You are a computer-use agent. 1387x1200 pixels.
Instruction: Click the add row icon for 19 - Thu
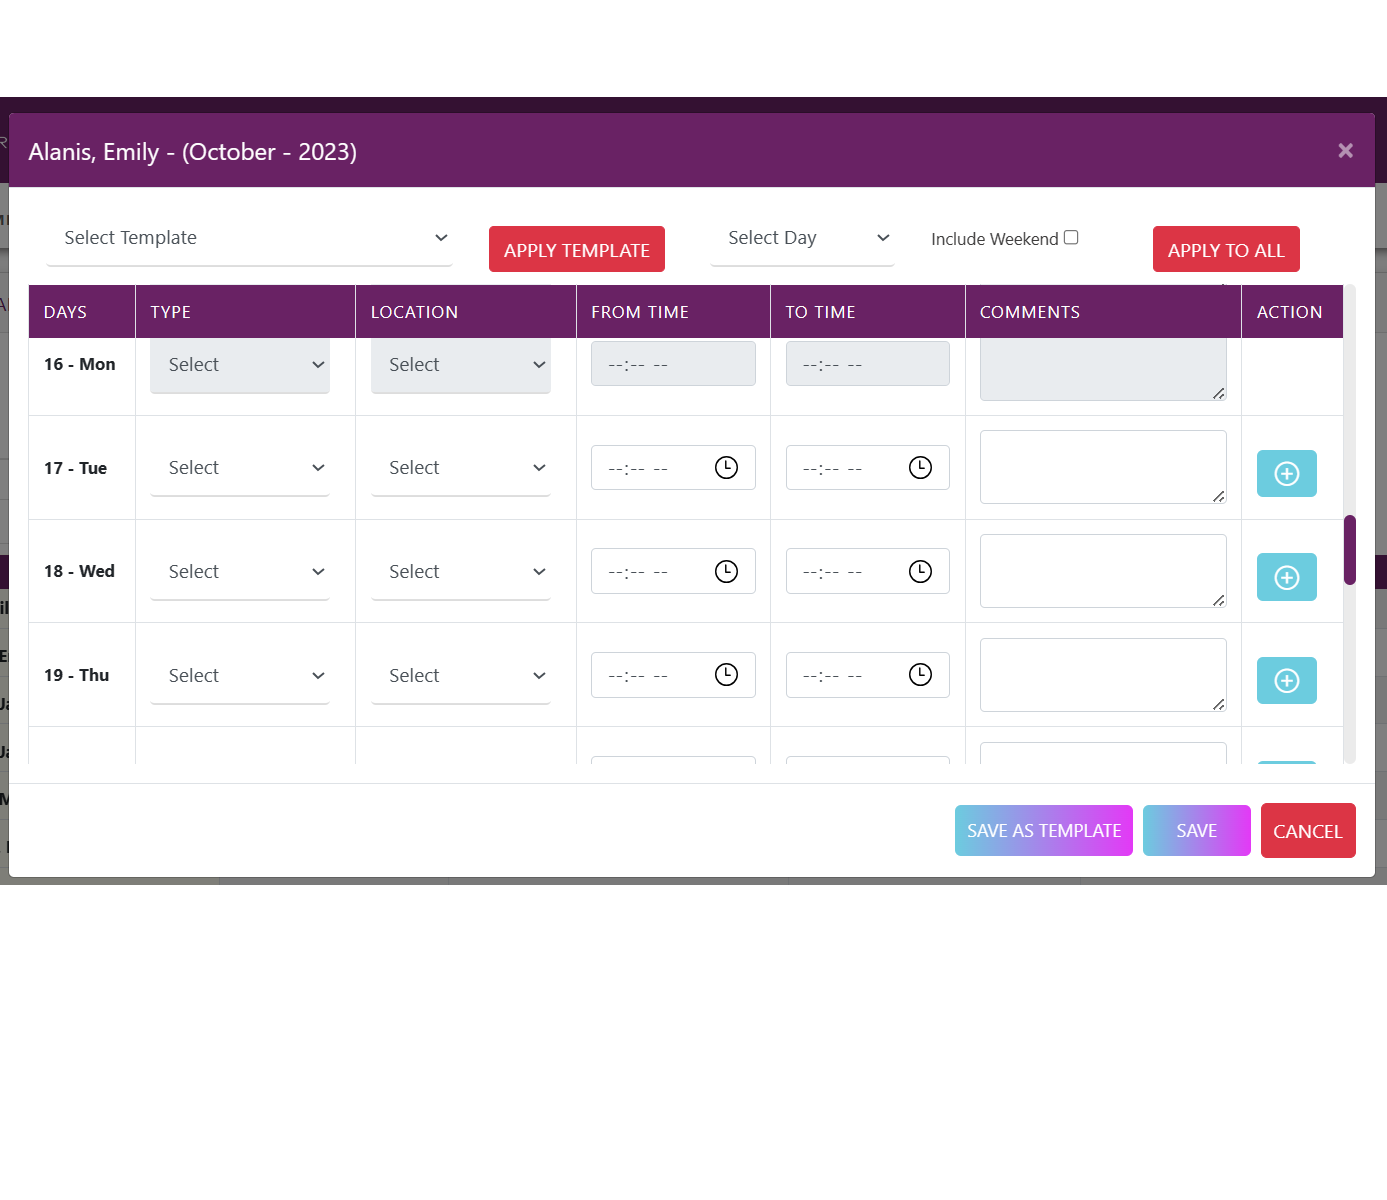pos(1286,681)
